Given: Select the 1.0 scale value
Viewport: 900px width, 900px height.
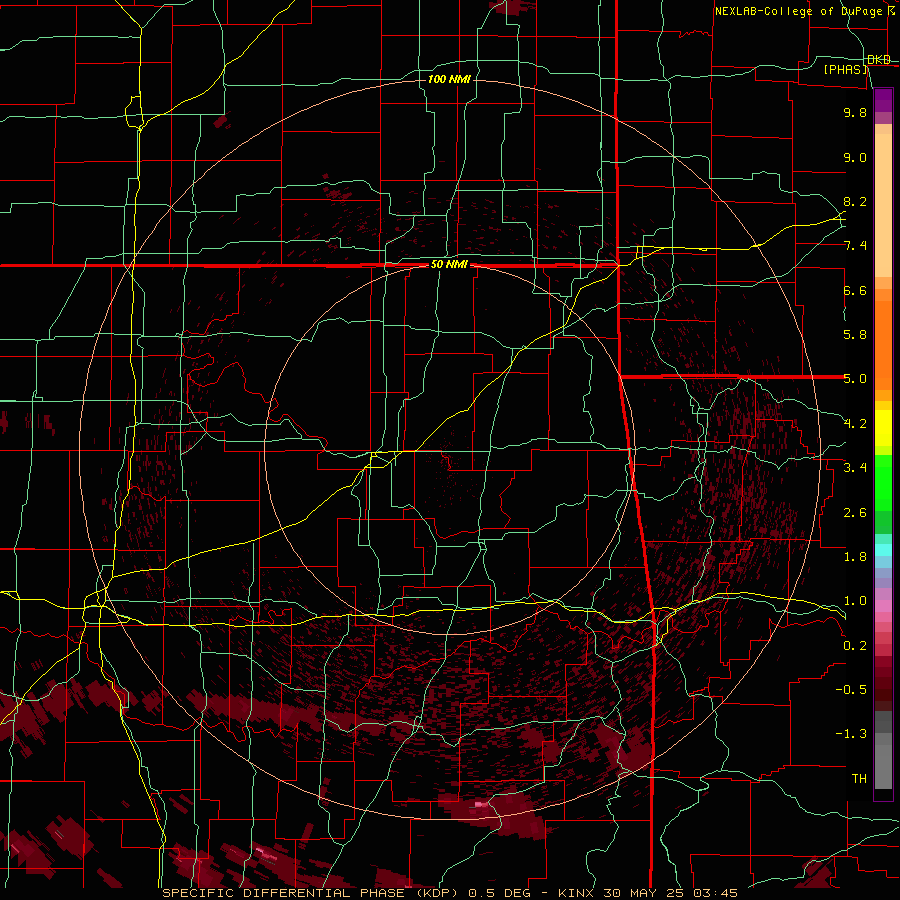Looking at the screenshot, I should [x=855, y=601].
